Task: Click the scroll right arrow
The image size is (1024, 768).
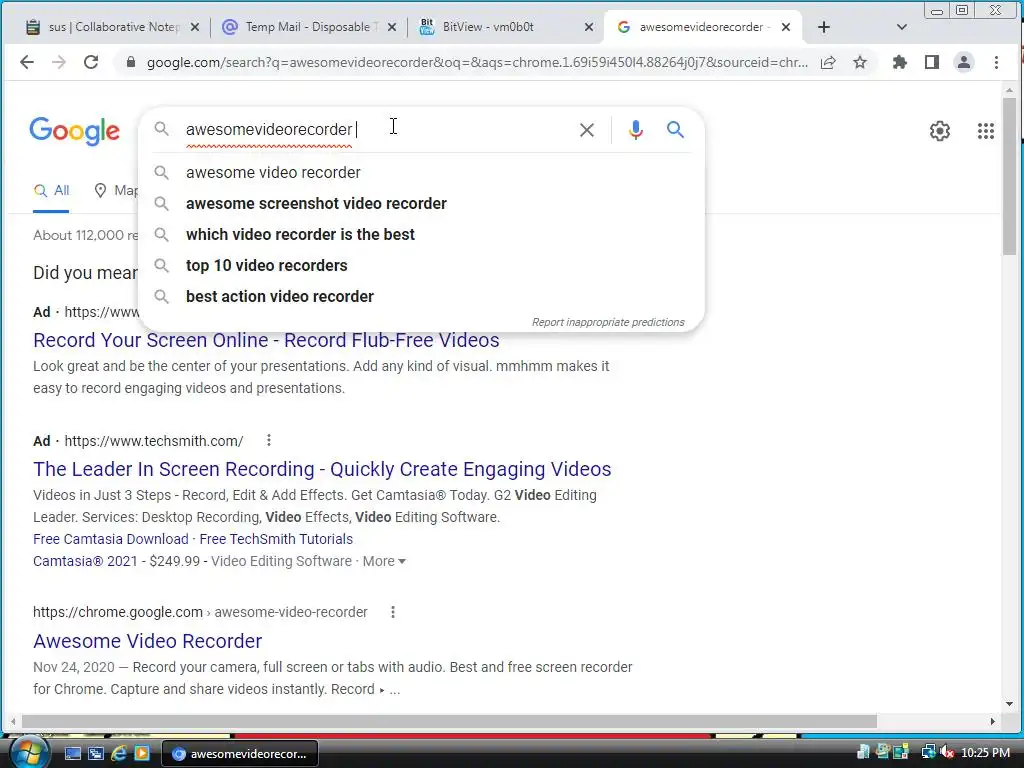Action: coord(993,722)
